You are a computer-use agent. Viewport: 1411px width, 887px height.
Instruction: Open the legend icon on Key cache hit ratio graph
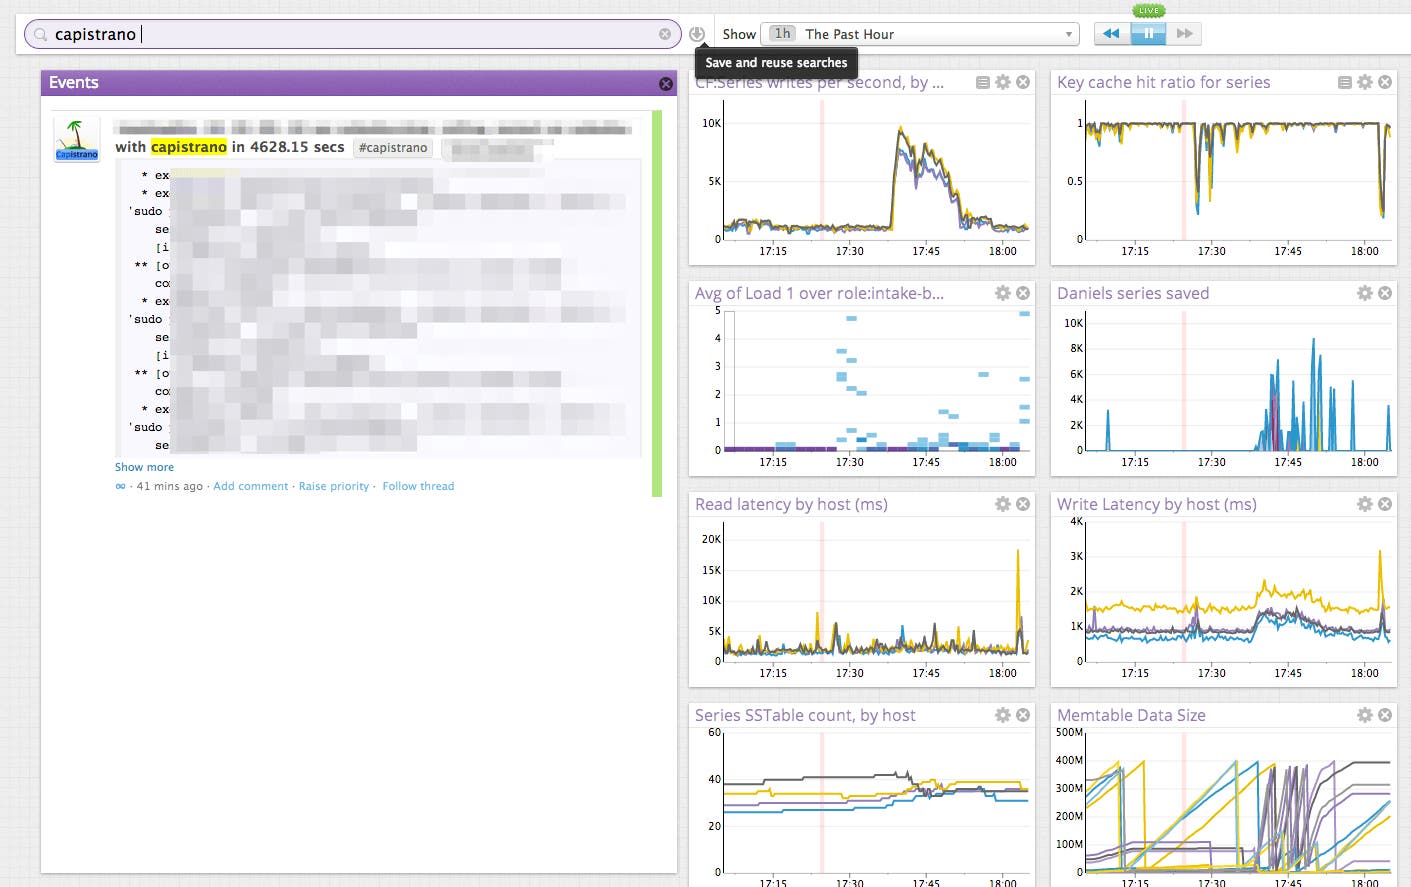click(1344, 82)
